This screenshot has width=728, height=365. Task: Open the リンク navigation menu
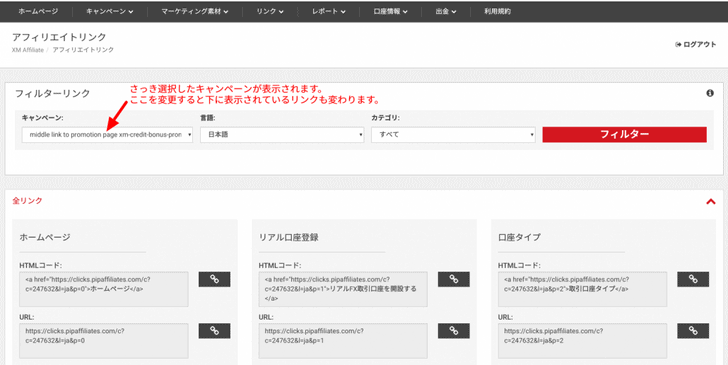(270, 12)
